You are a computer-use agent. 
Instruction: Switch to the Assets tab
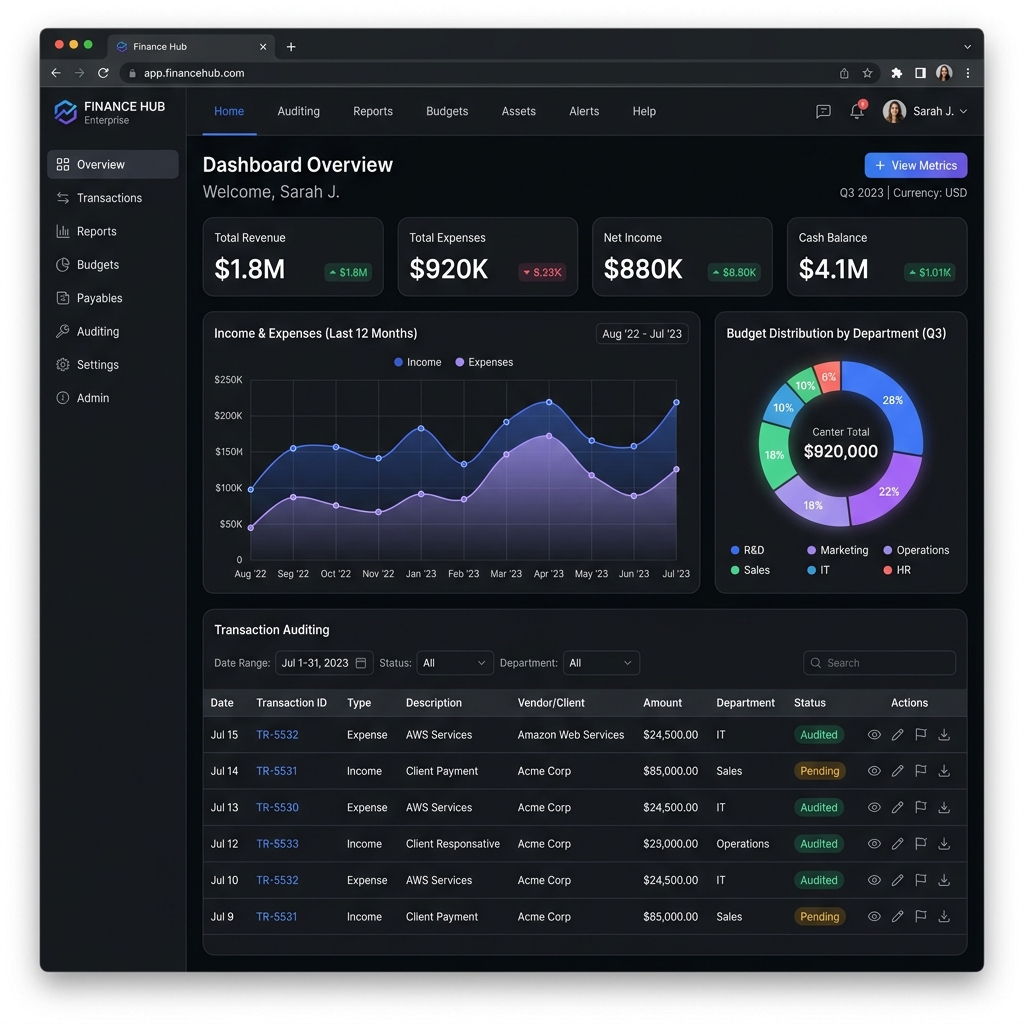point(519,112)
